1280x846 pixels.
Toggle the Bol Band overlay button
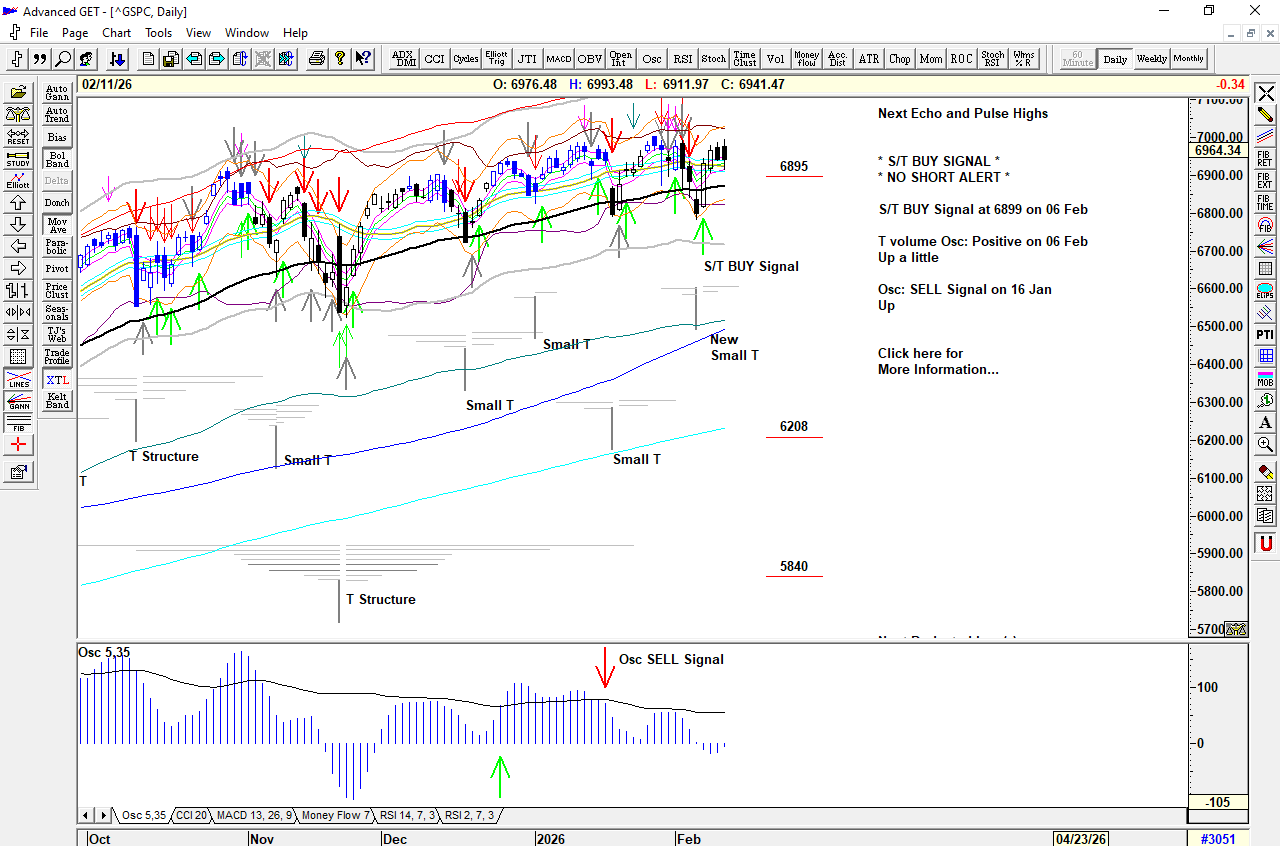[x=57, y=159]
